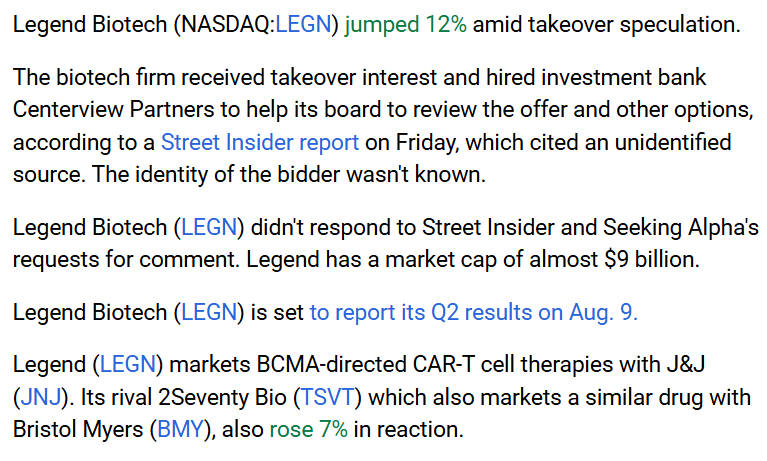Click LEGN ticker before 'is set'
The width and height of the screenshot is (767, 461).
[x=209, y=313]
